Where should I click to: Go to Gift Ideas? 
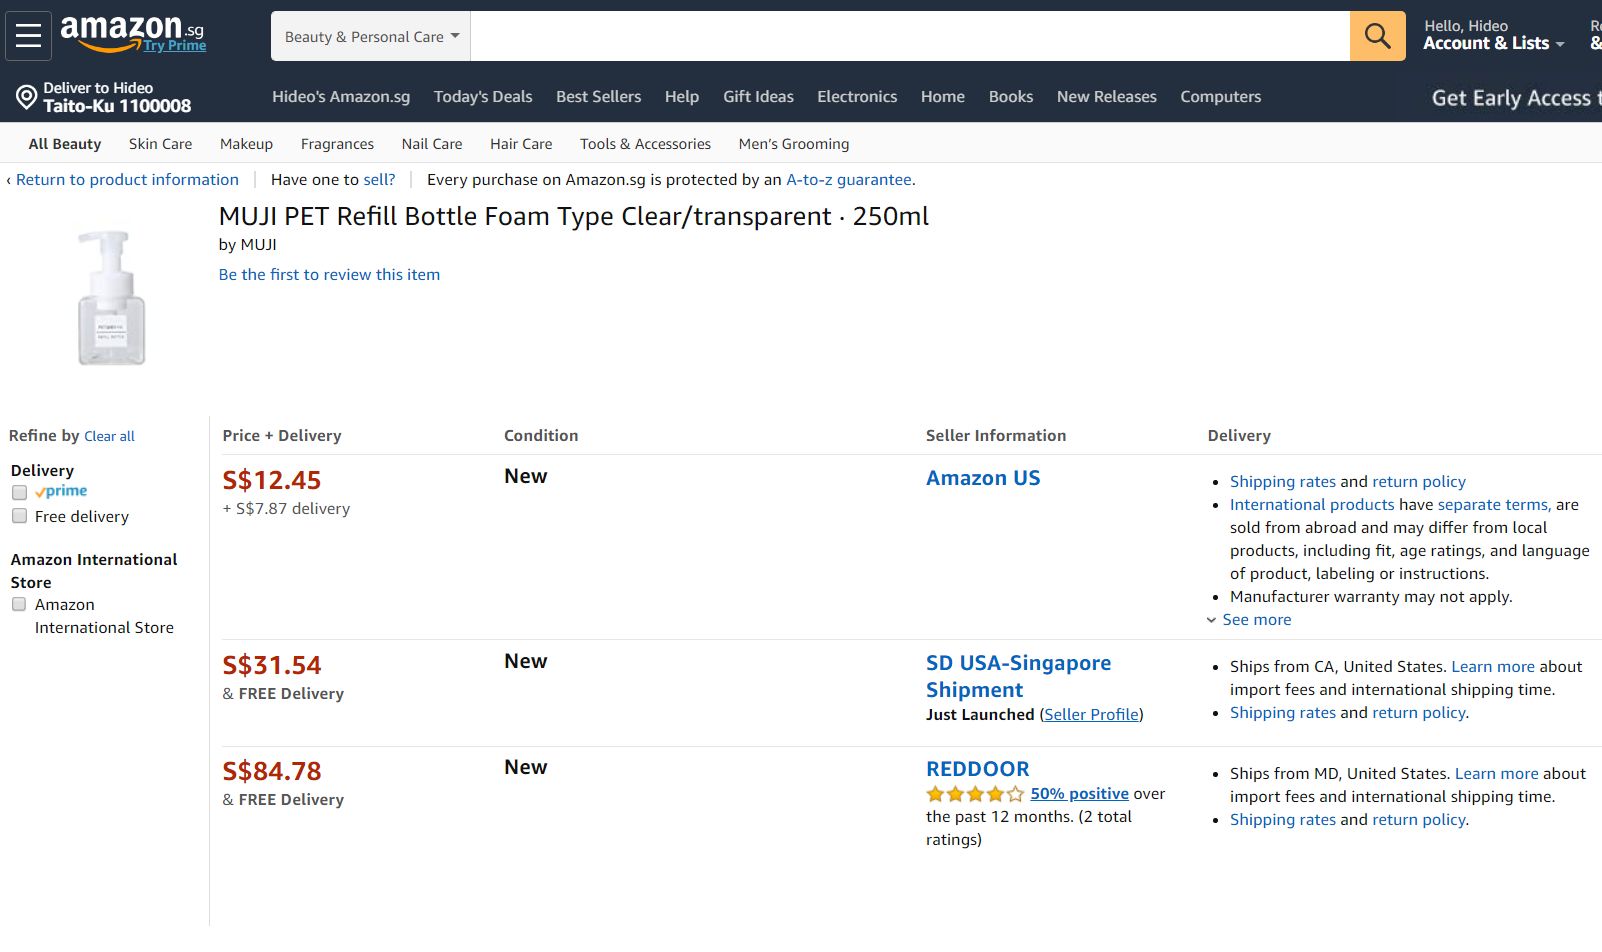point(758,97)
